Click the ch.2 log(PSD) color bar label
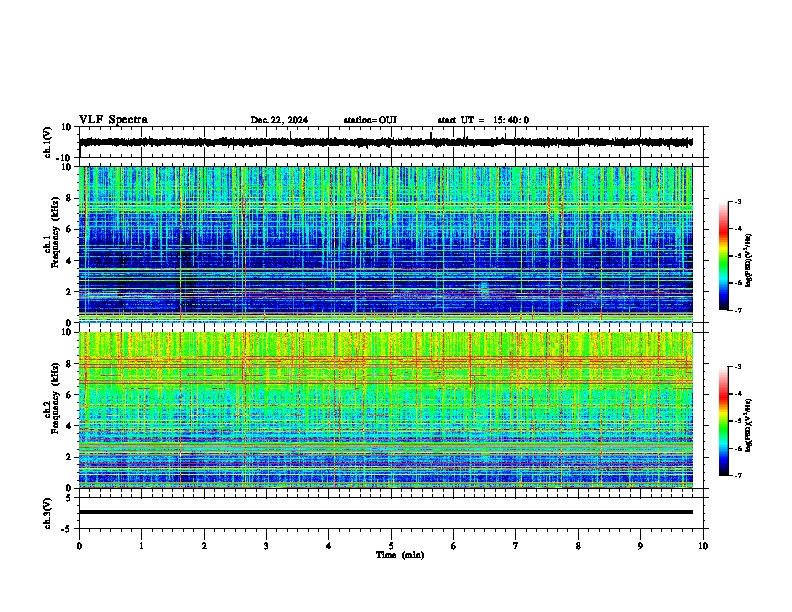This screenshot has height=612, width=792. (748, 425)
